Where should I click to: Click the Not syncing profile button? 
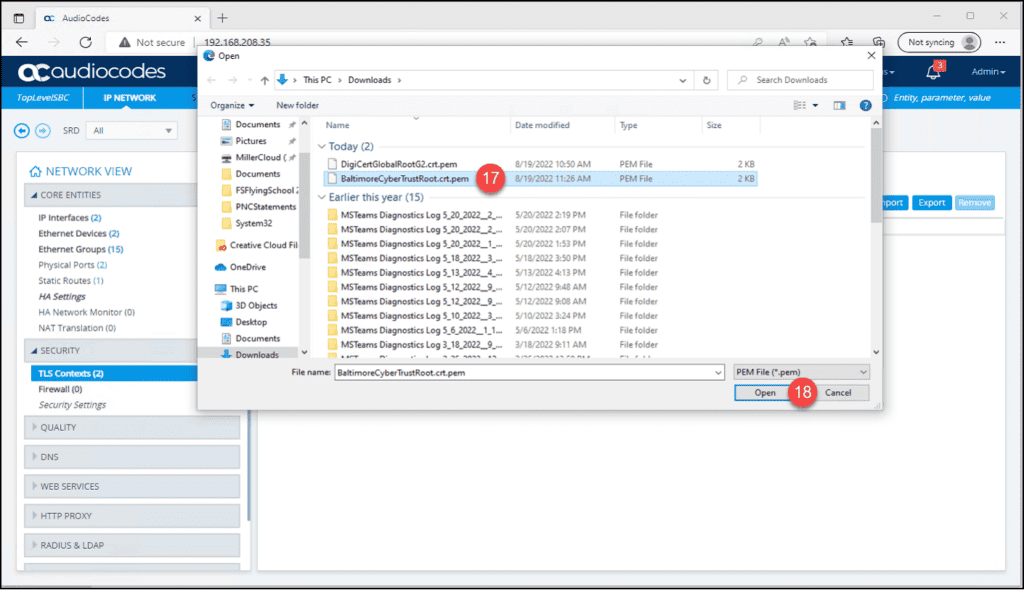click(939, 42)
